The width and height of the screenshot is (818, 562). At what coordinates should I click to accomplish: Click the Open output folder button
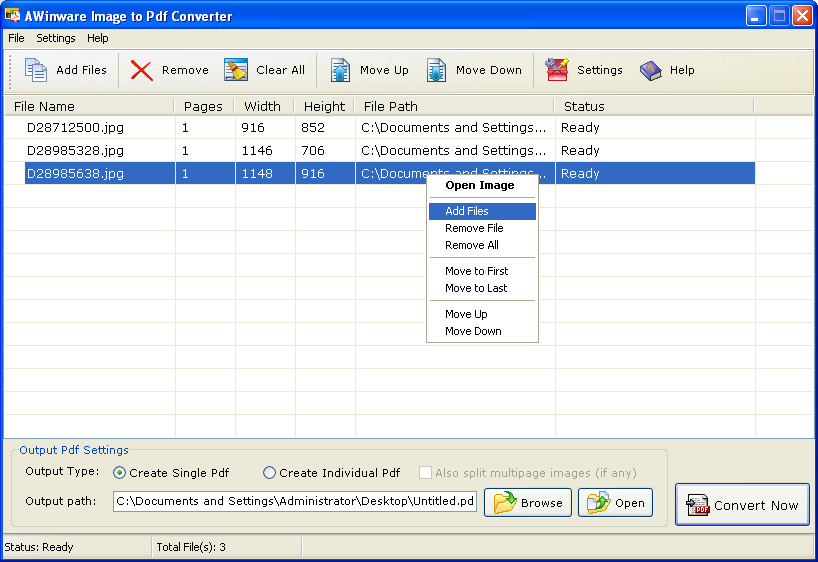coord(615,503)
